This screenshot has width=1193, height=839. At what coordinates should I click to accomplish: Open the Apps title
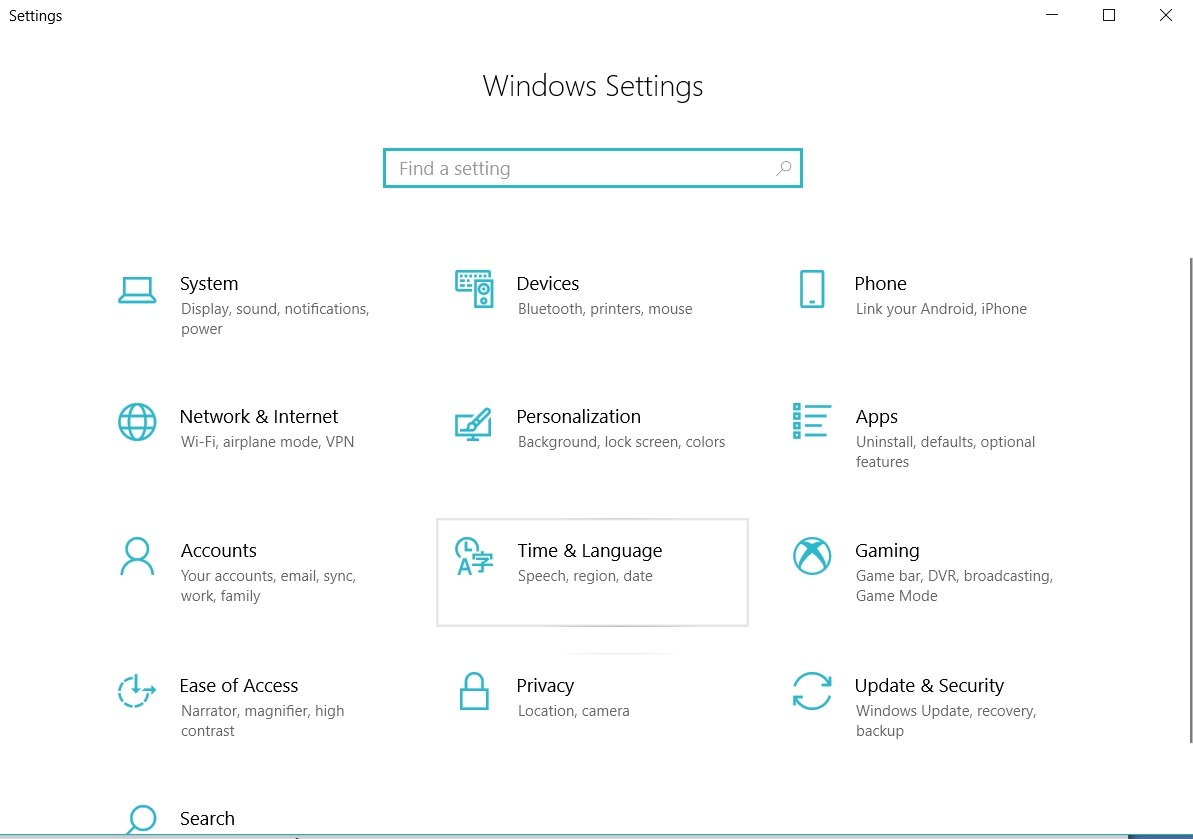tap(876, 418)
